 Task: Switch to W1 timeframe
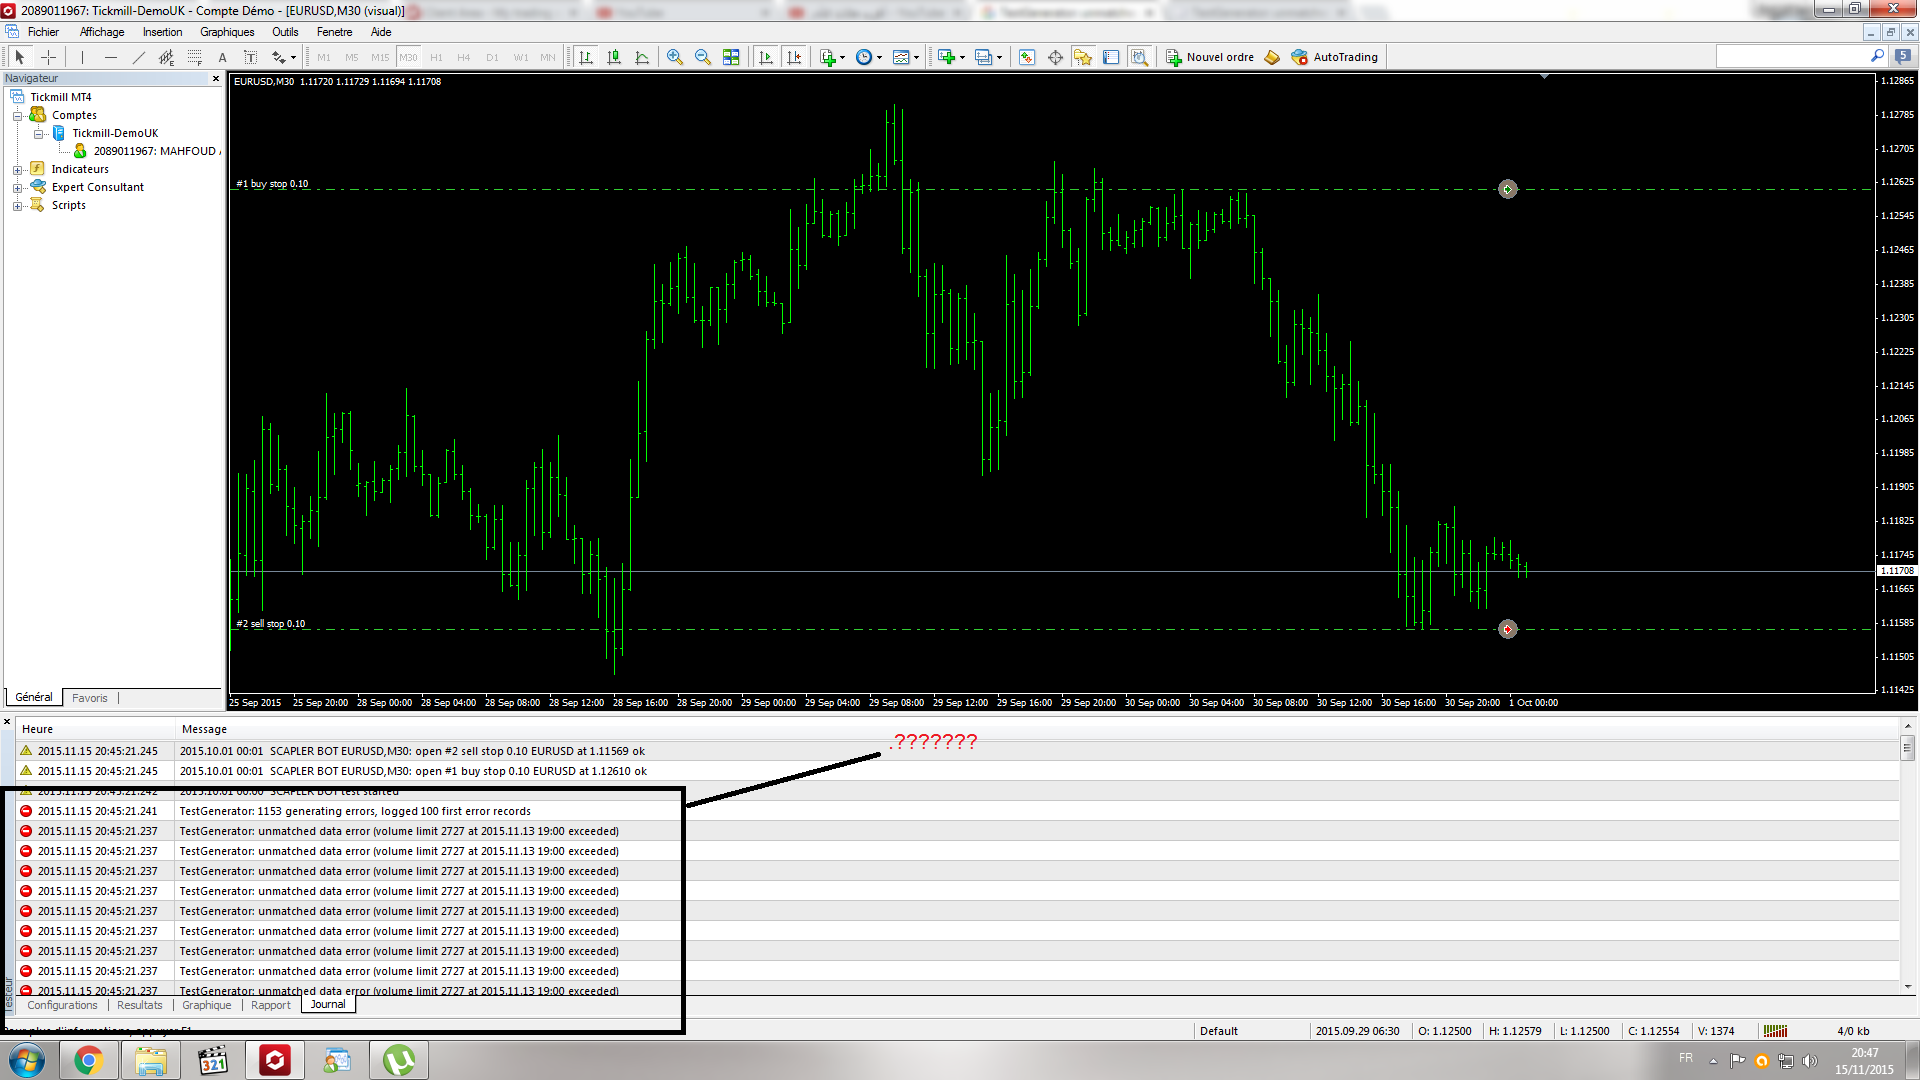click(x=520, y=57)
